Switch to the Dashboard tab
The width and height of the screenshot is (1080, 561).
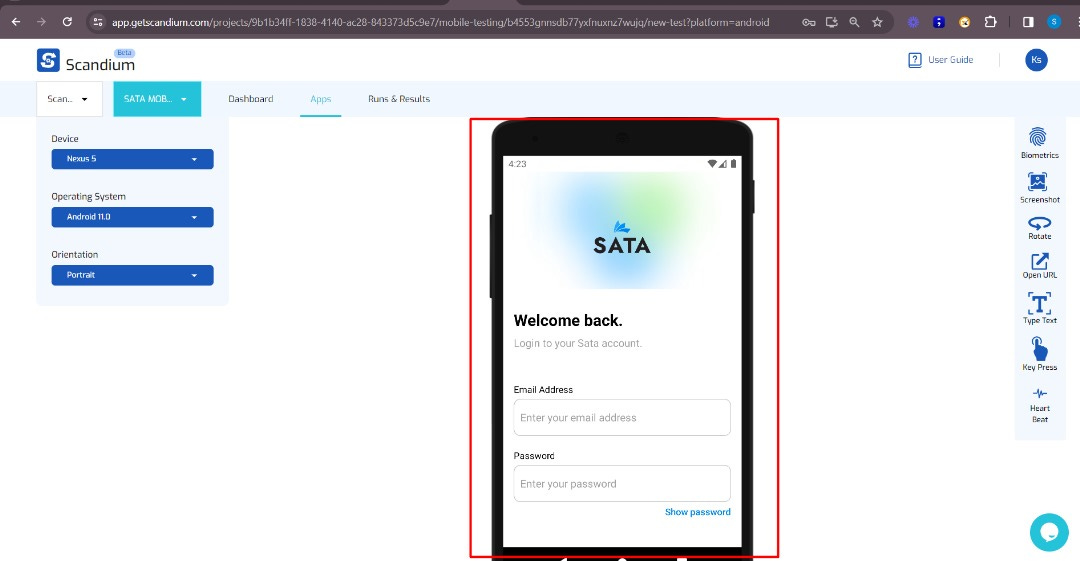point(251,99)
